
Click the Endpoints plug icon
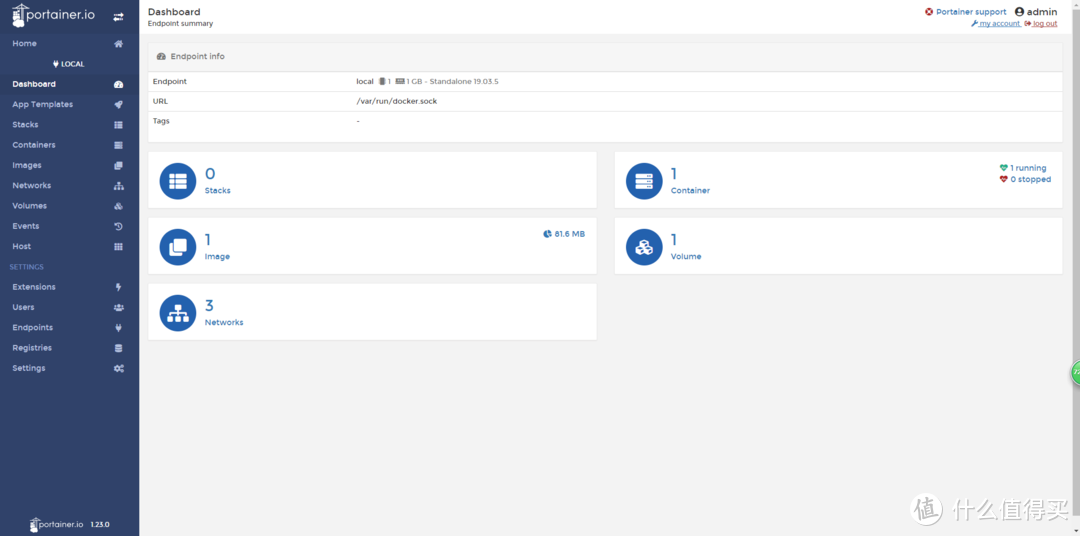pyautogui.click(x=118, y=328)
